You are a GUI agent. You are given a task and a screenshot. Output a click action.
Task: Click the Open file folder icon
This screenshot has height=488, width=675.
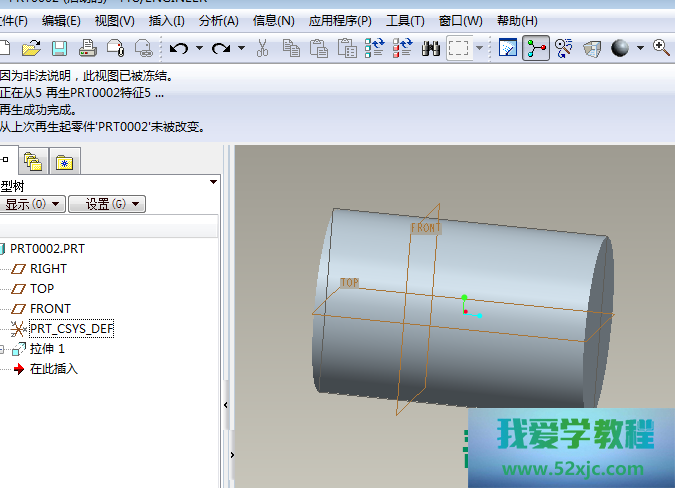[31, 47]
